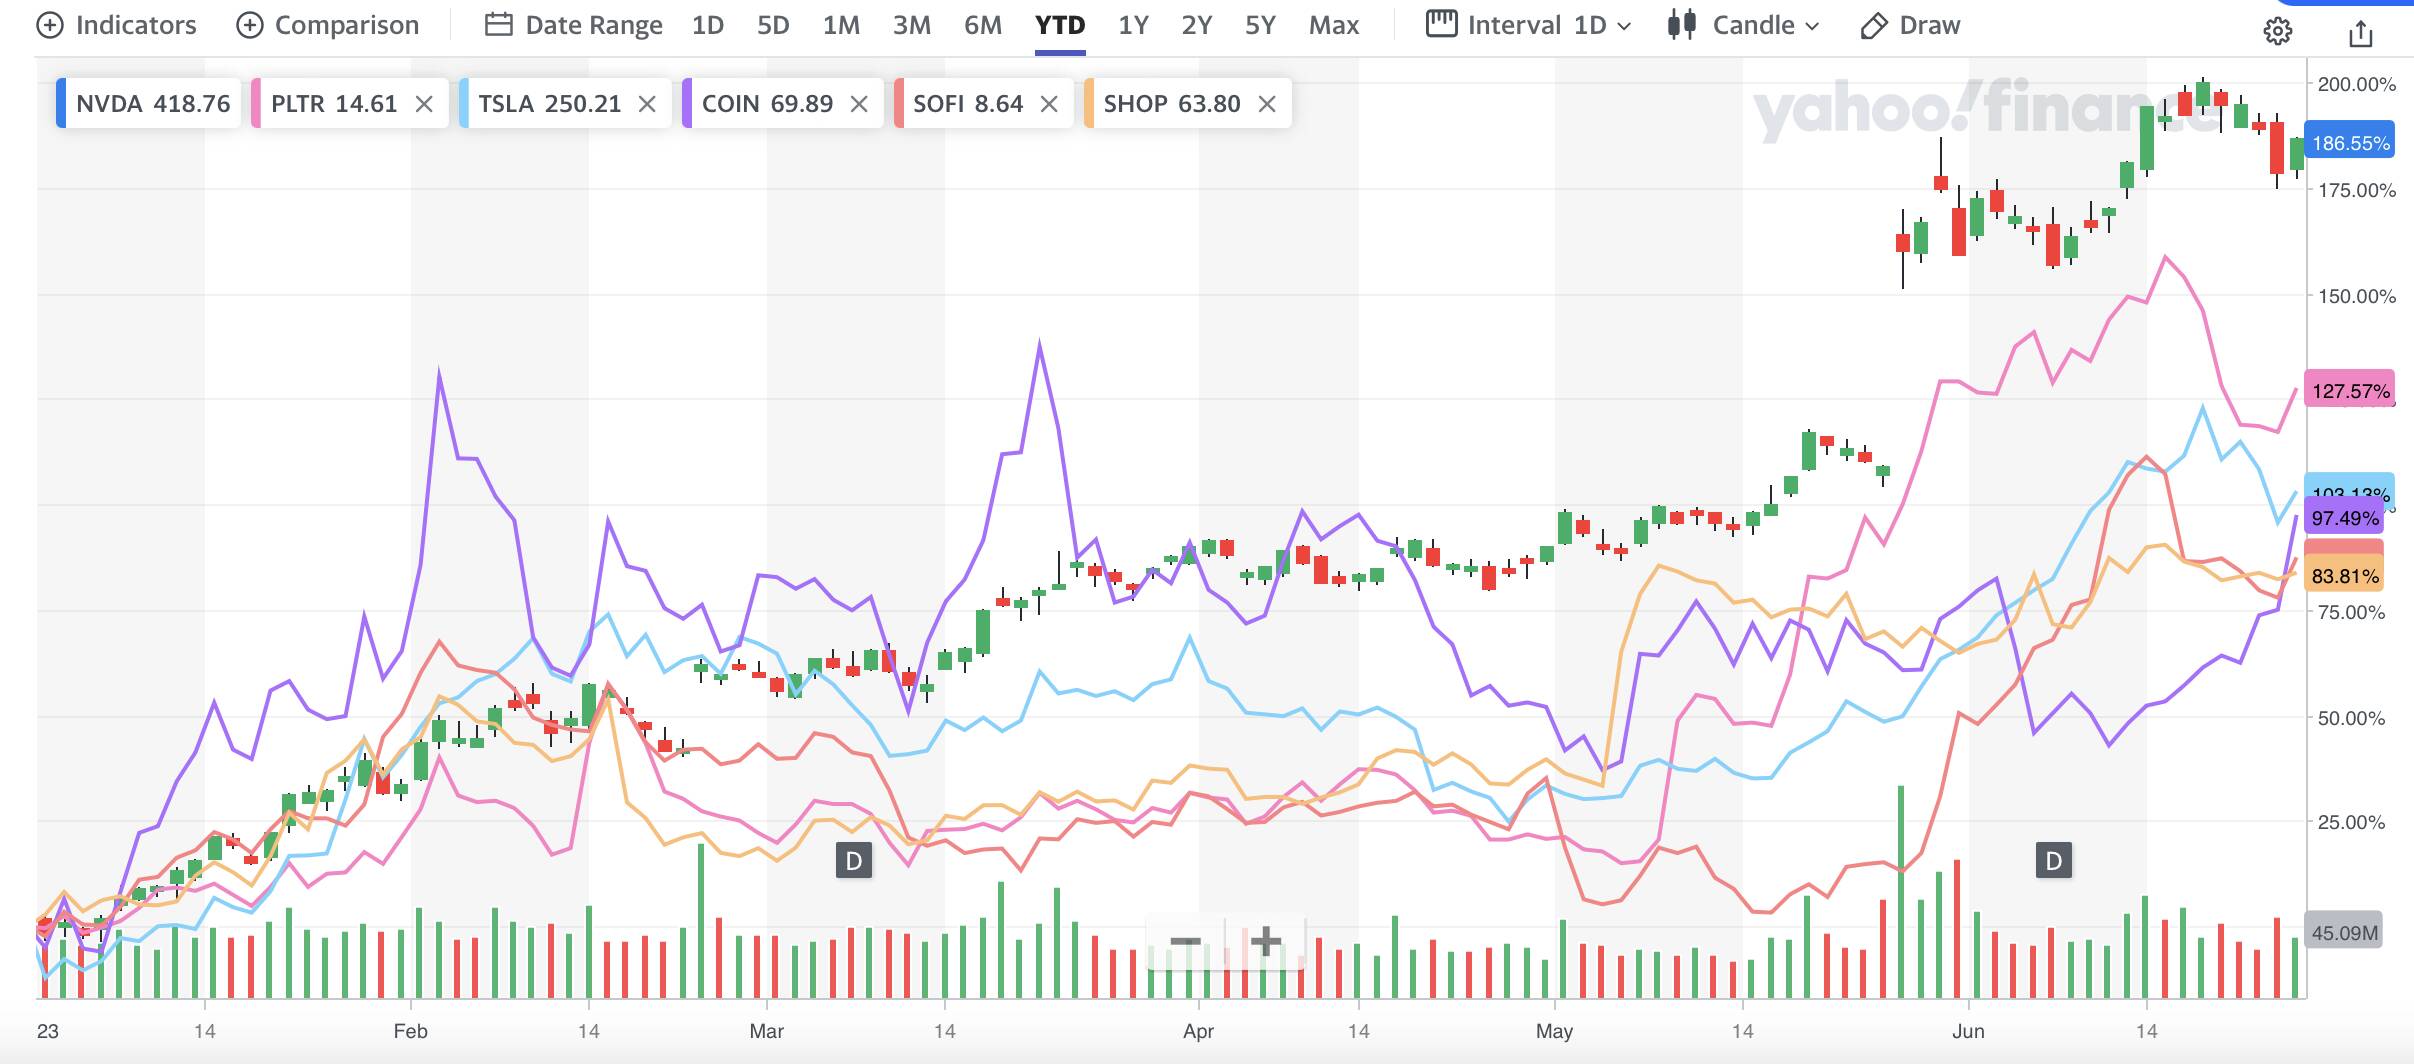This screenshot has width=2414, height=1064.
Task: Select the 1D range
Action: [708, 25]
